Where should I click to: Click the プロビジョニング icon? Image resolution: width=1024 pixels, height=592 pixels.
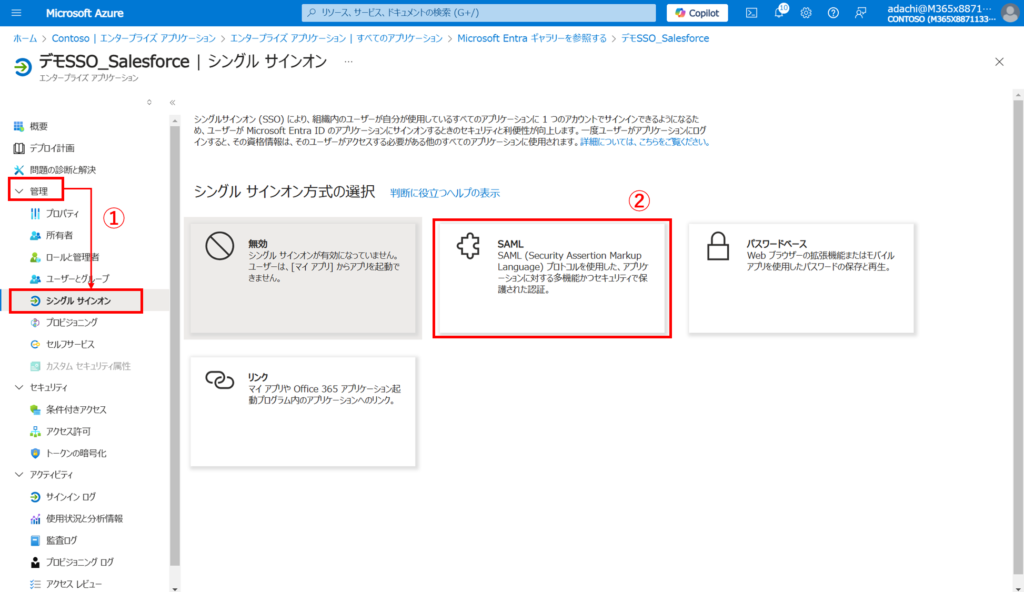[35, 323]
